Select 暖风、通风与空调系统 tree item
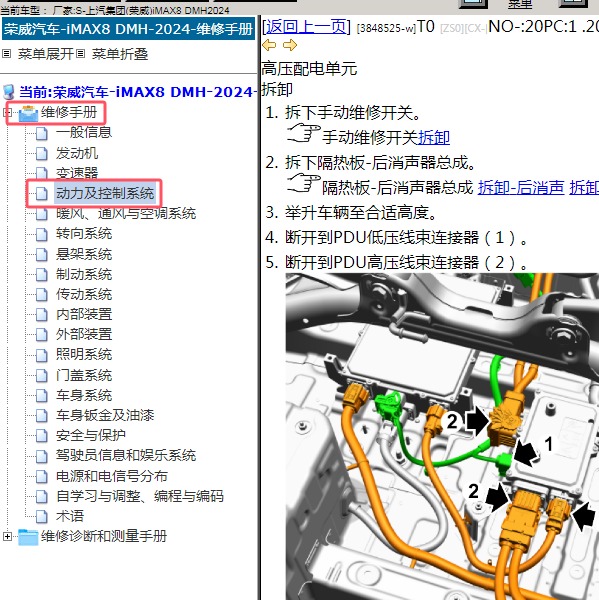The height and width of the screenshot is (600, 599). 126,214
